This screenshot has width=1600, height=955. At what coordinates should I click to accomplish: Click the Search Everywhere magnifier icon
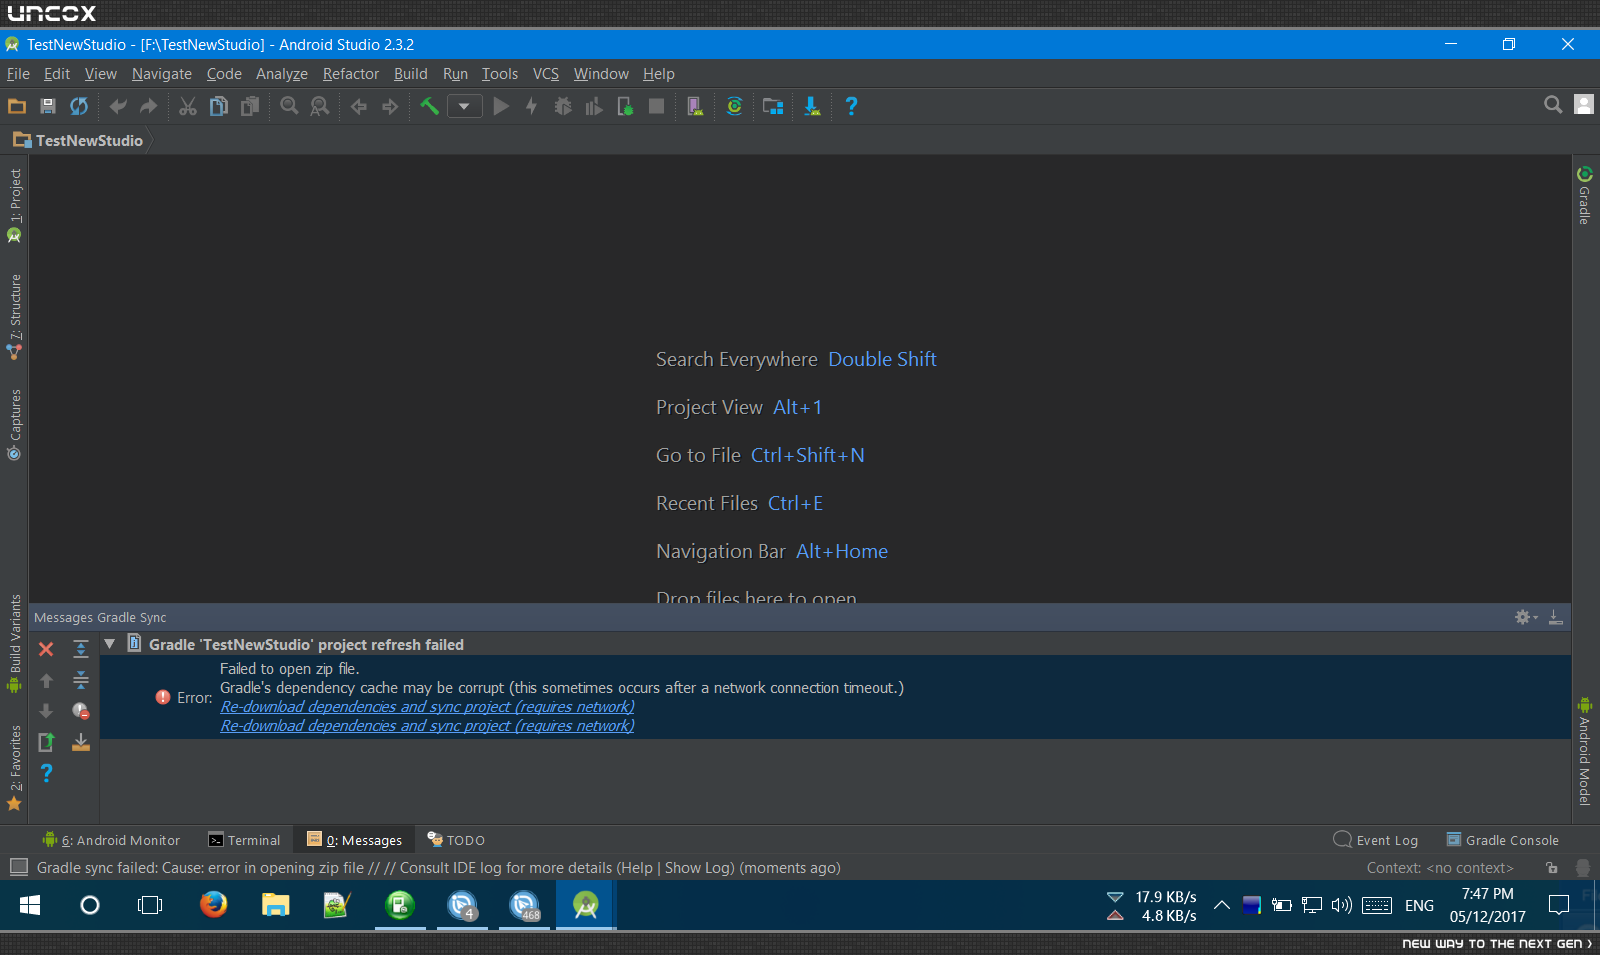(x=1553, y=104)
